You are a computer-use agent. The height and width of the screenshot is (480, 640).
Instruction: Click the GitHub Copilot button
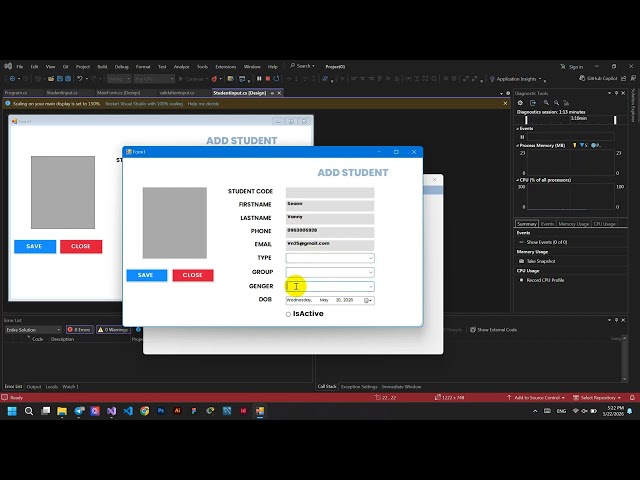(x=598, y=78)
